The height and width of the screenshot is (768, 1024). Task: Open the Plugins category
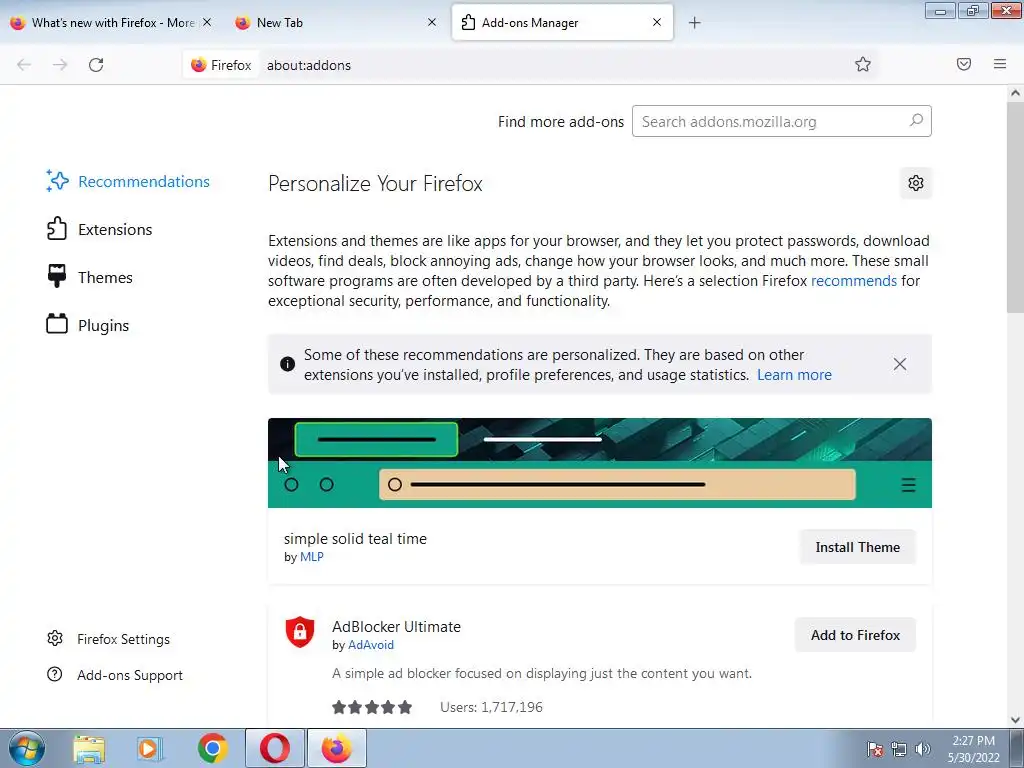[88, 325]
